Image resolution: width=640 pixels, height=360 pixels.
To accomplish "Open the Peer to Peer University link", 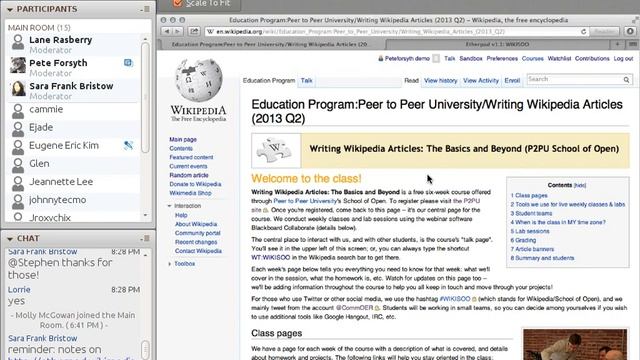I will (305, 201).
